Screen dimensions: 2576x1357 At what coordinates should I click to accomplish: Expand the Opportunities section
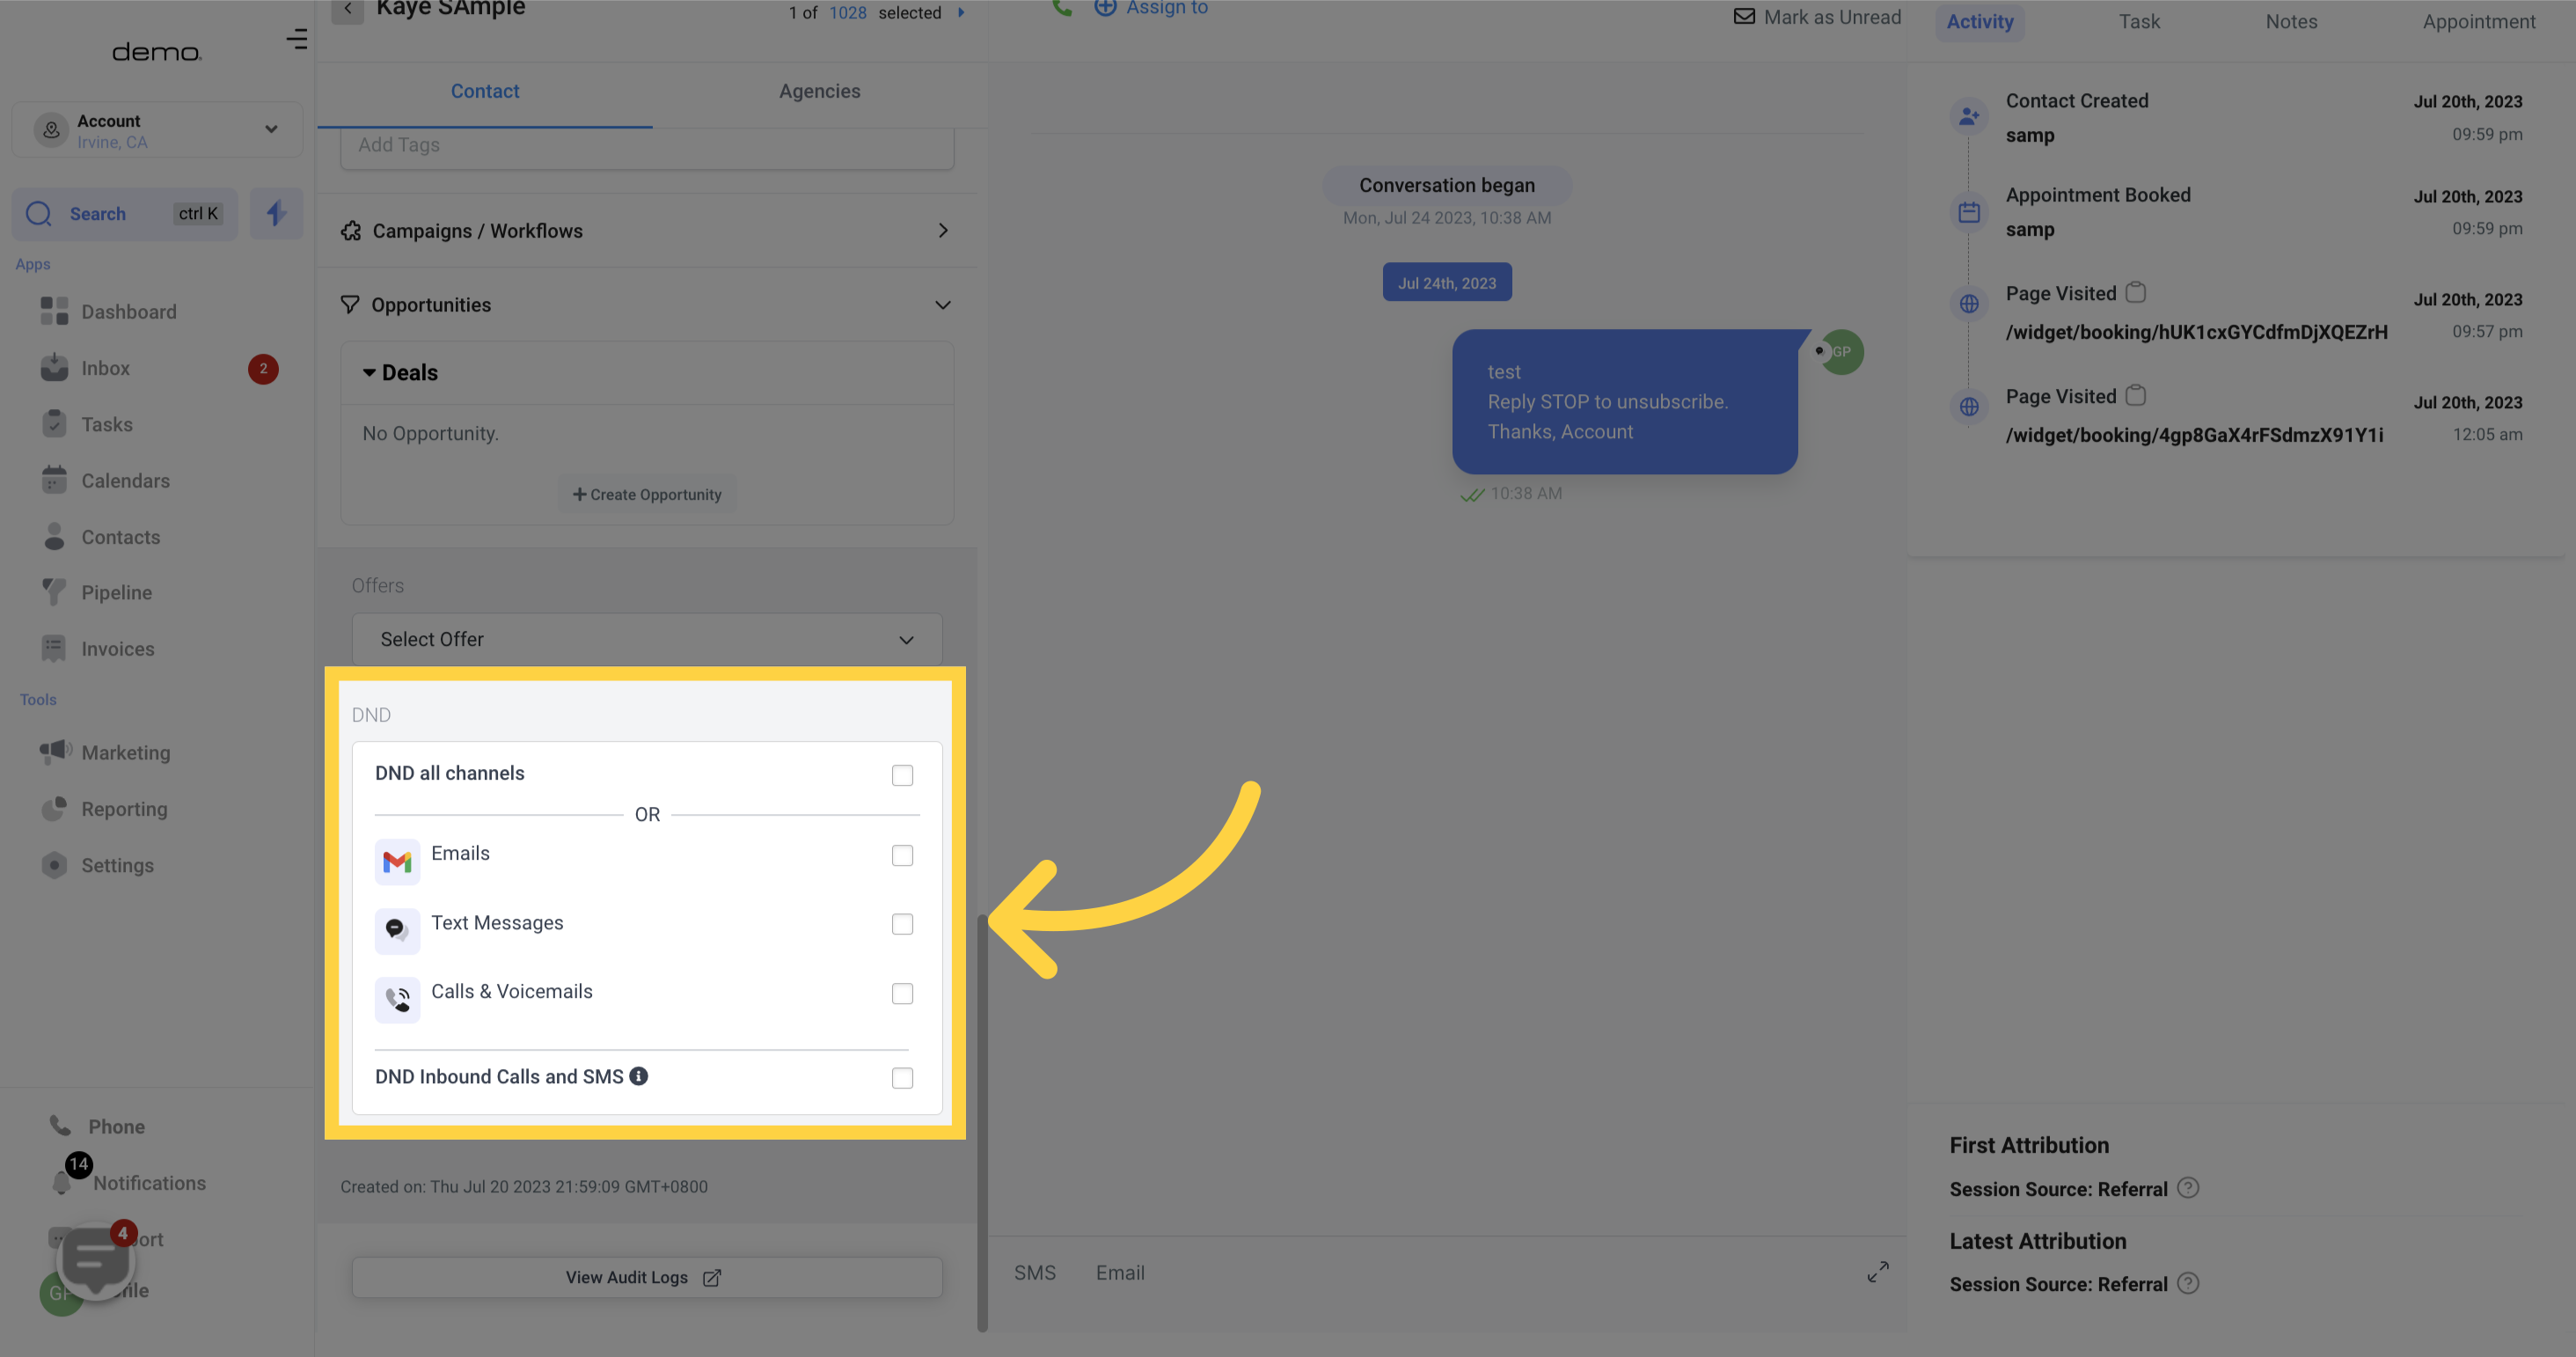[942, 305]
